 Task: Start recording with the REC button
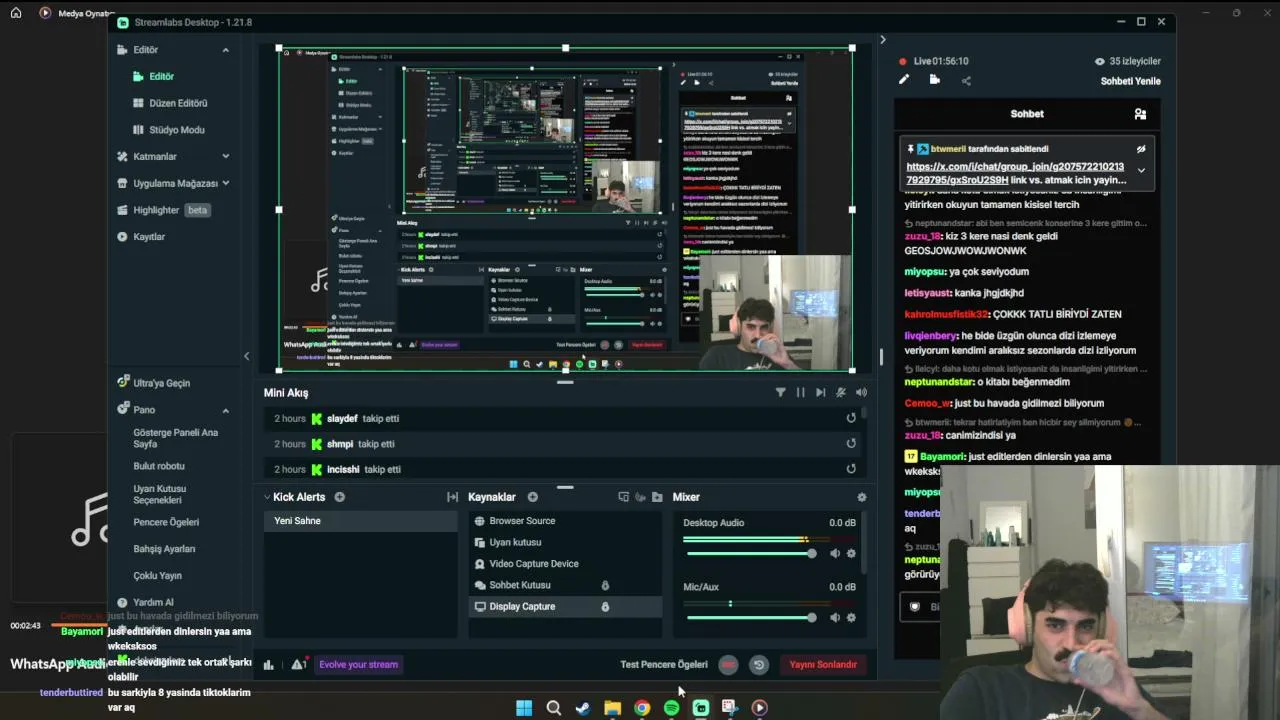click(728, 664)
